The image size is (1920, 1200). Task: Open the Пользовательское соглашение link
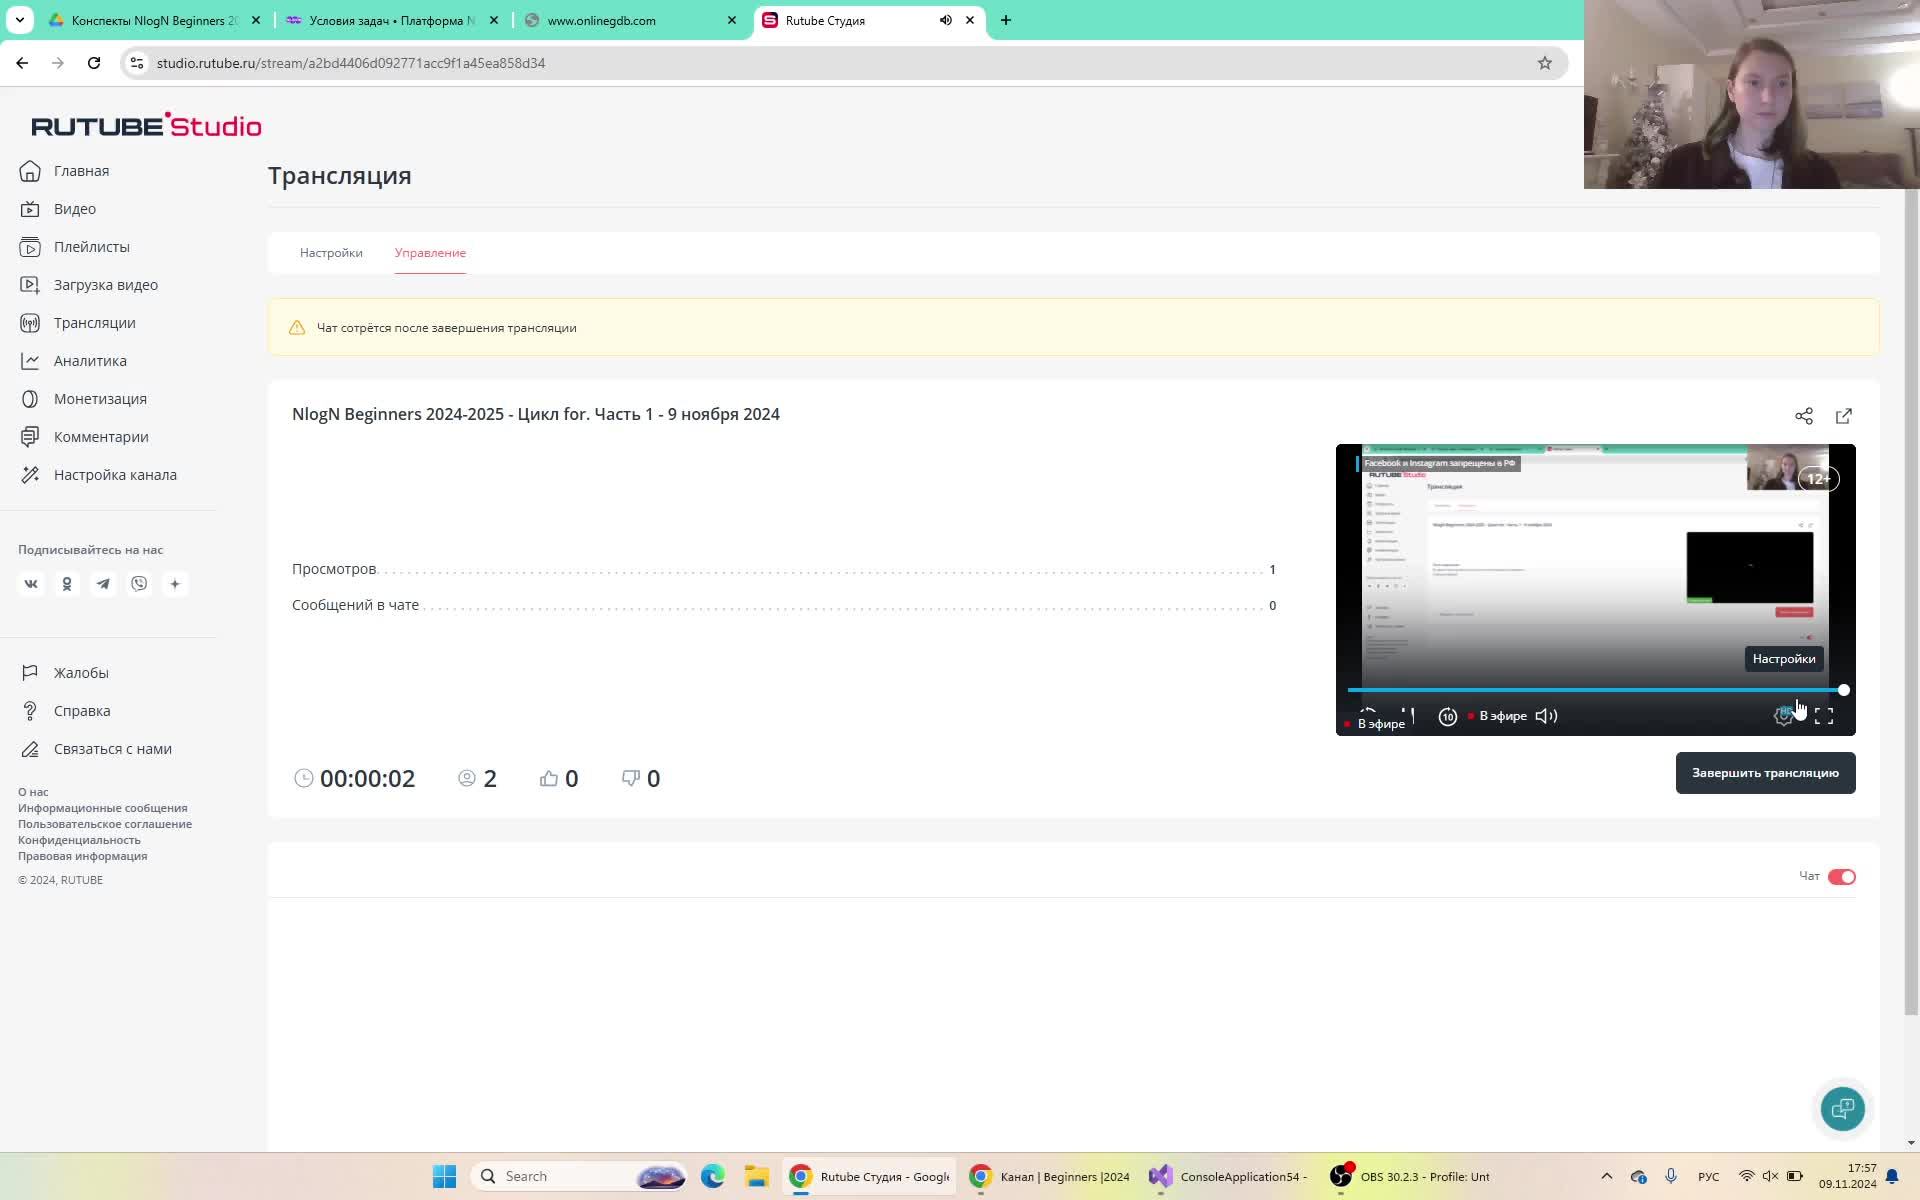tap(105, 824)
